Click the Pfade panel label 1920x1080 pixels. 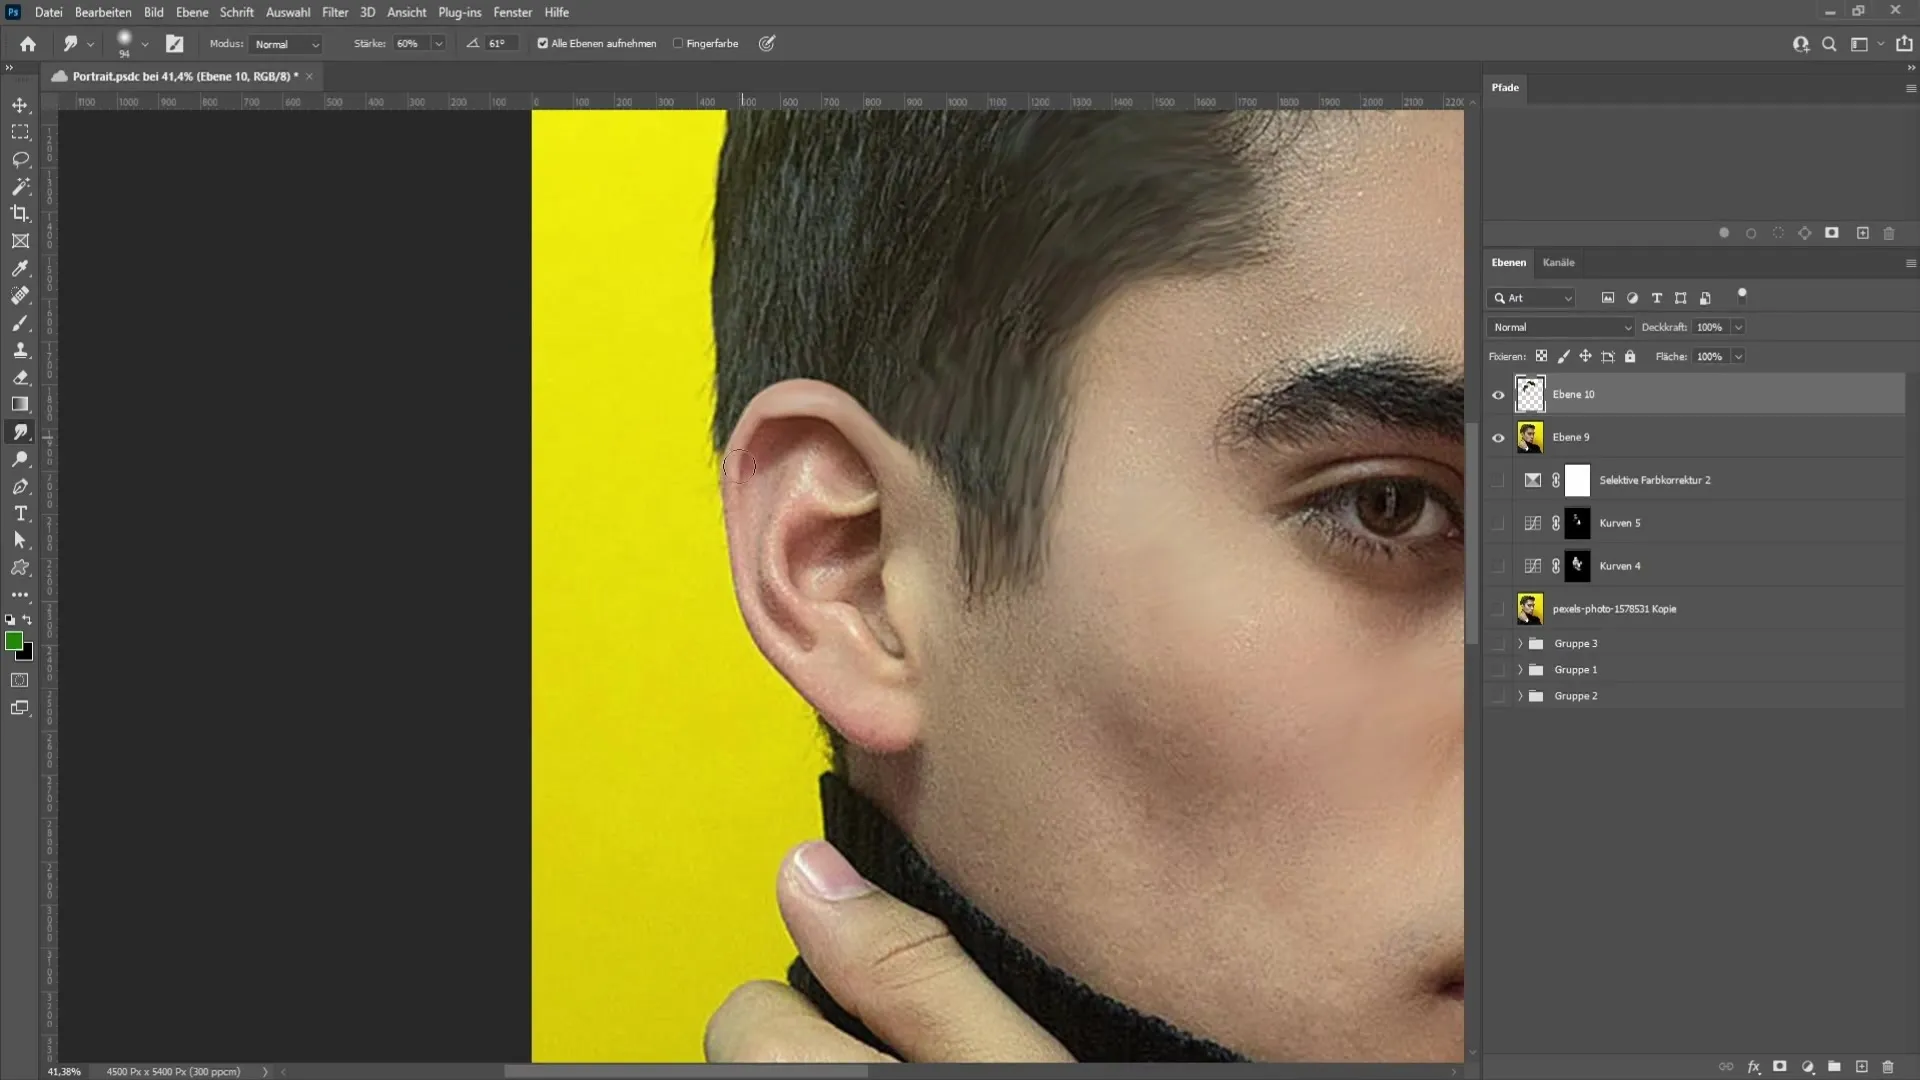tap(1506, 86)
